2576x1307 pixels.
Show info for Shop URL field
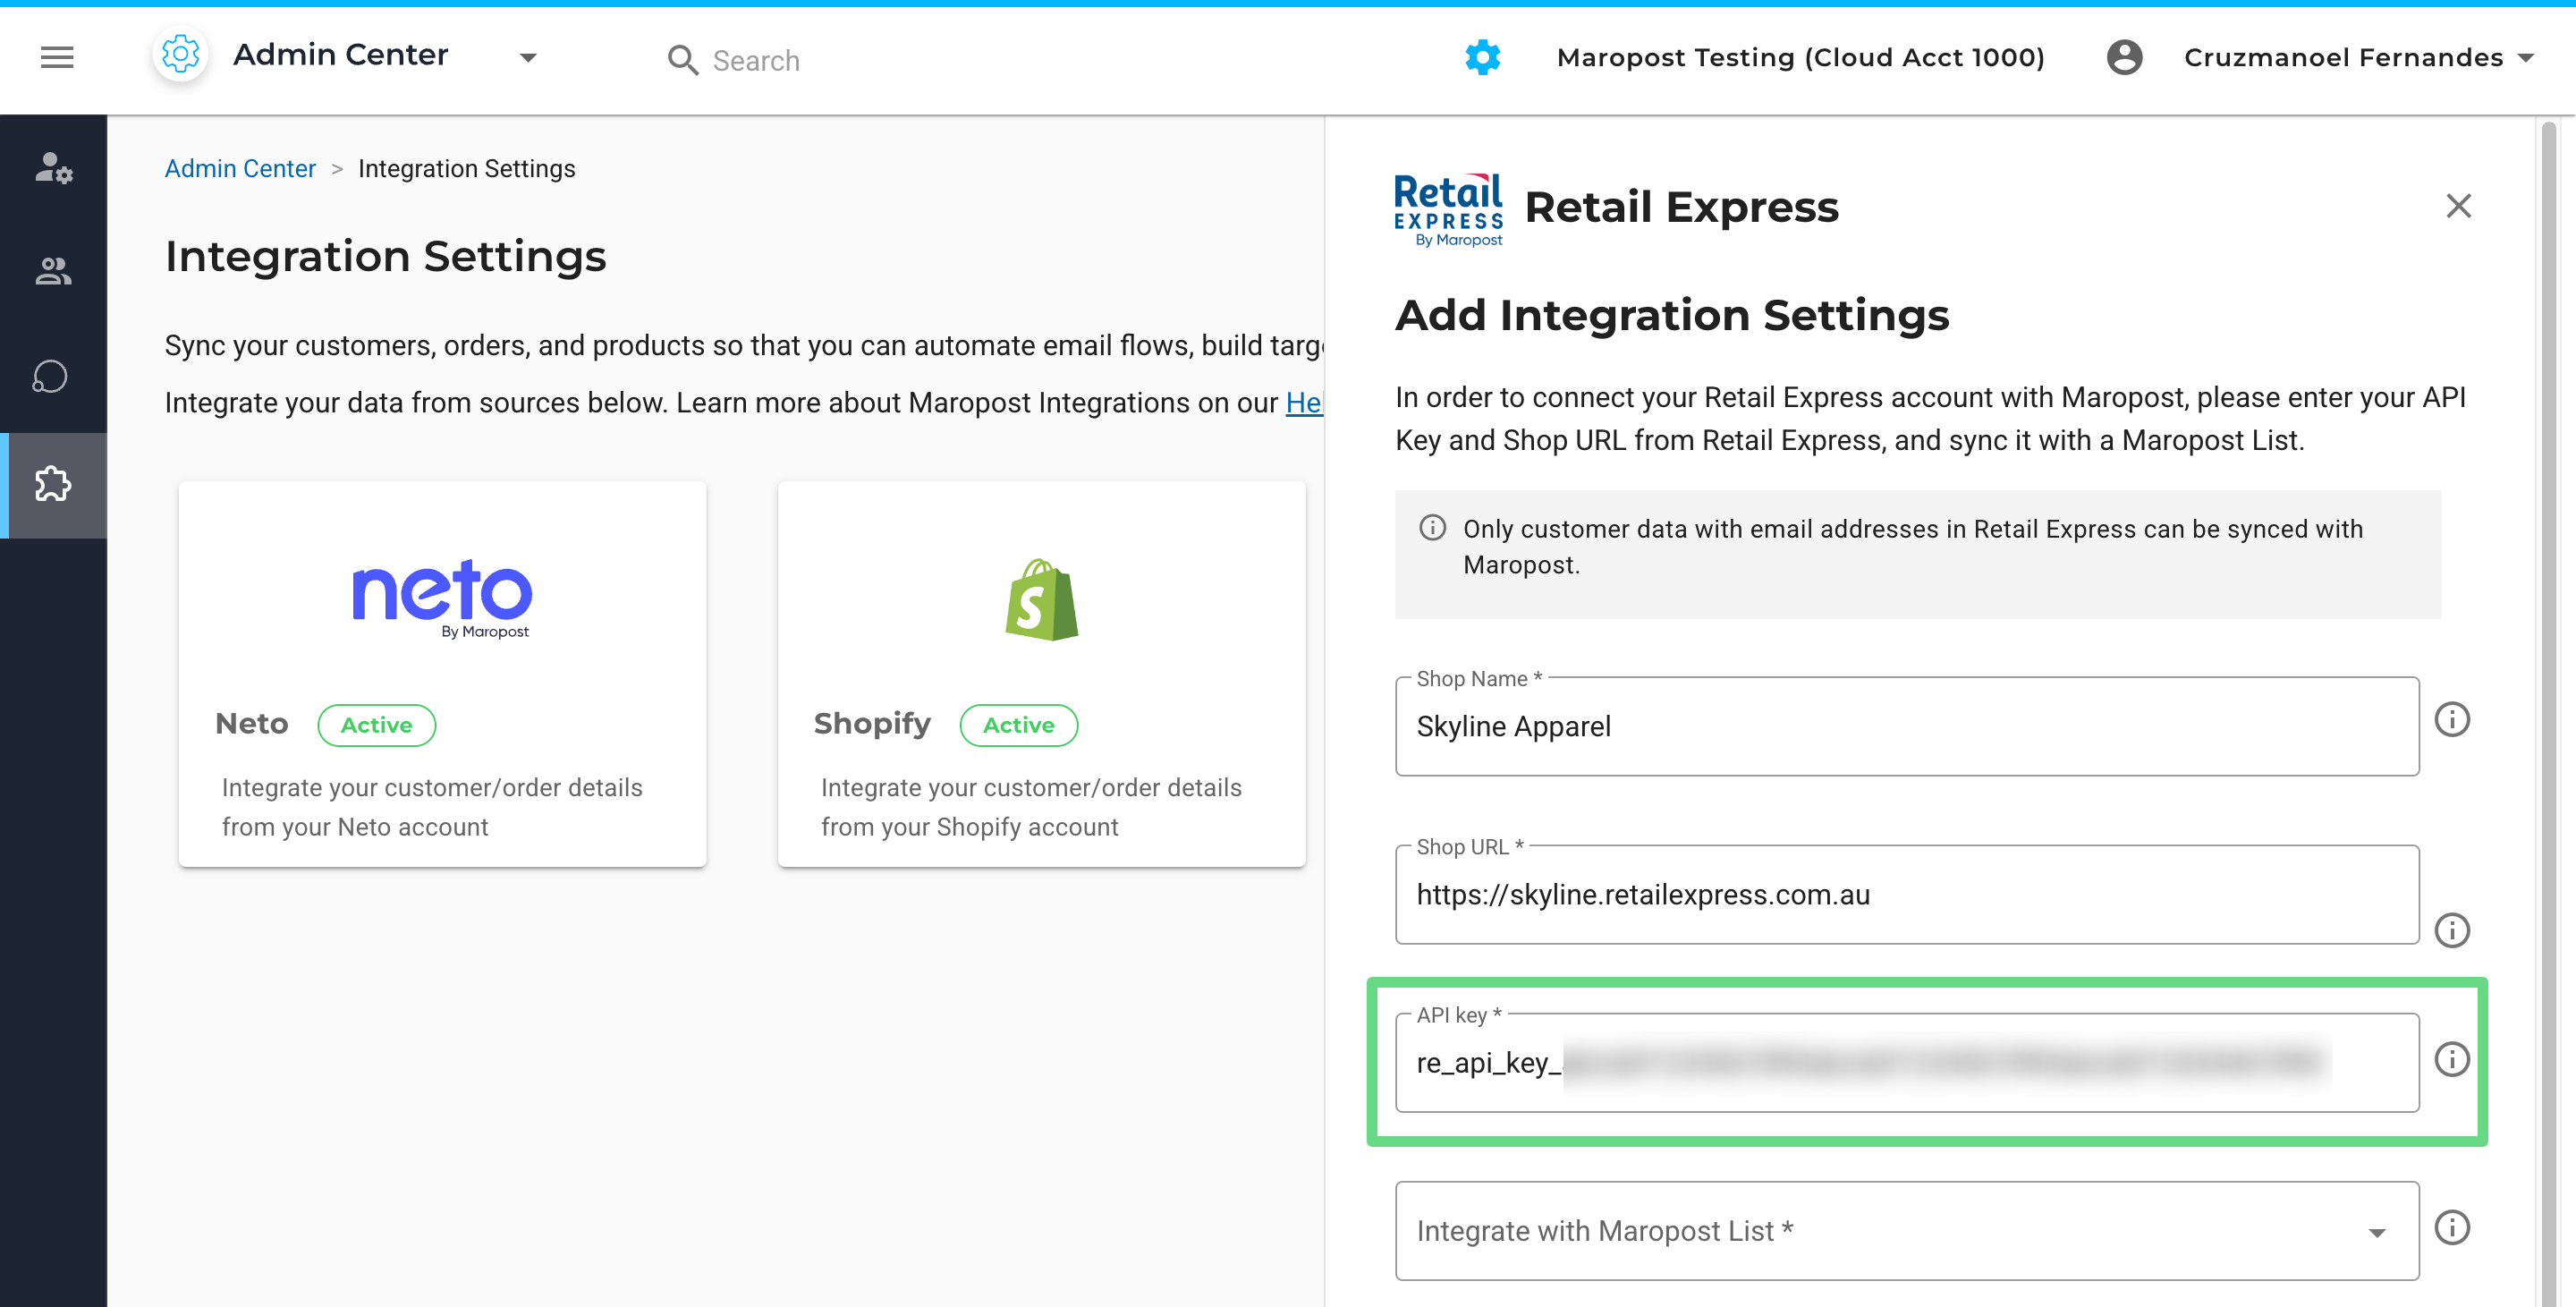2451,930
